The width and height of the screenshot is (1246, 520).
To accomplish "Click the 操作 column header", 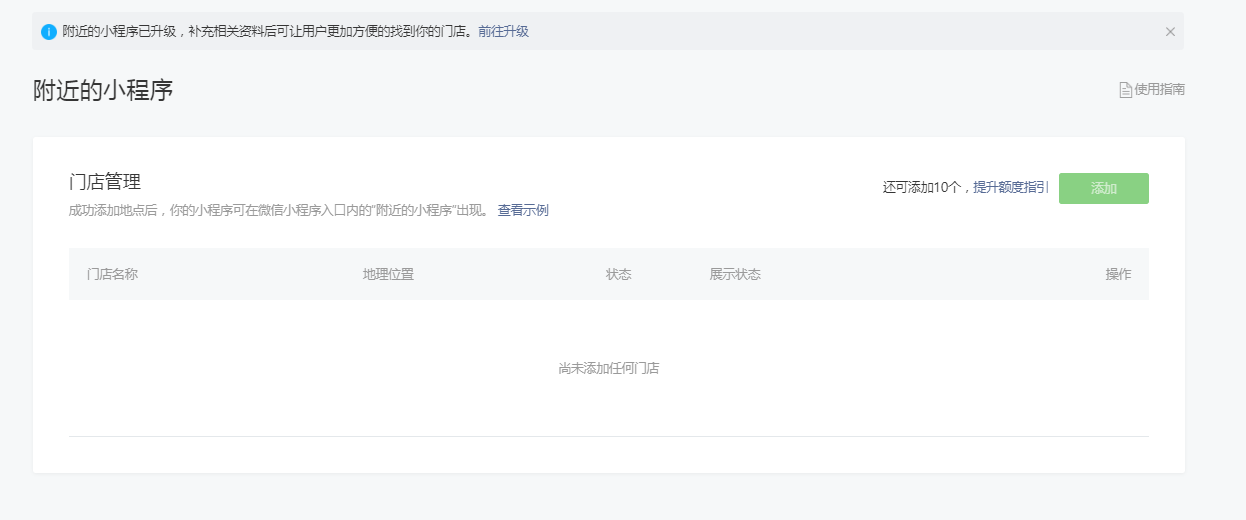I will point(1118,274).
